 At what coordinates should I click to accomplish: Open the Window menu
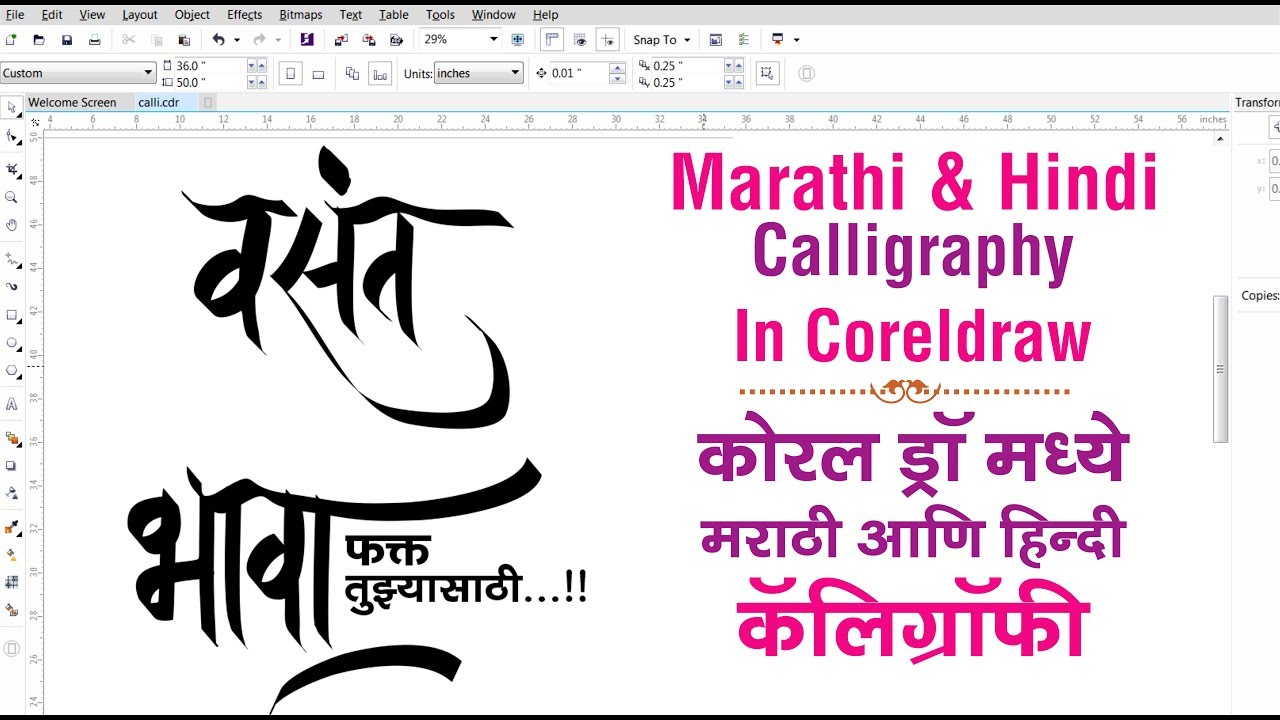494,15
